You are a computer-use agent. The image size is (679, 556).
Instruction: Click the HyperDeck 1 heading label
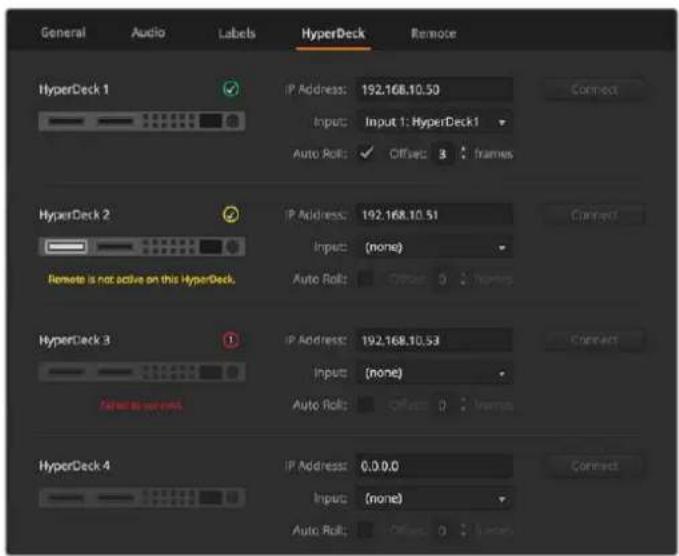tap(74, 90)
